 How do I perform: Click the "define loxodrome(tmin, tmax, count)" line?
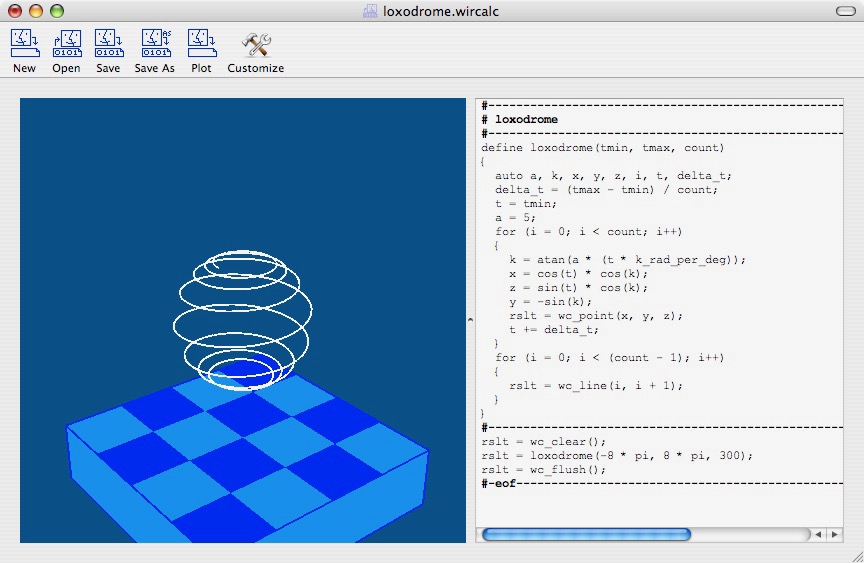pos(603,148)
